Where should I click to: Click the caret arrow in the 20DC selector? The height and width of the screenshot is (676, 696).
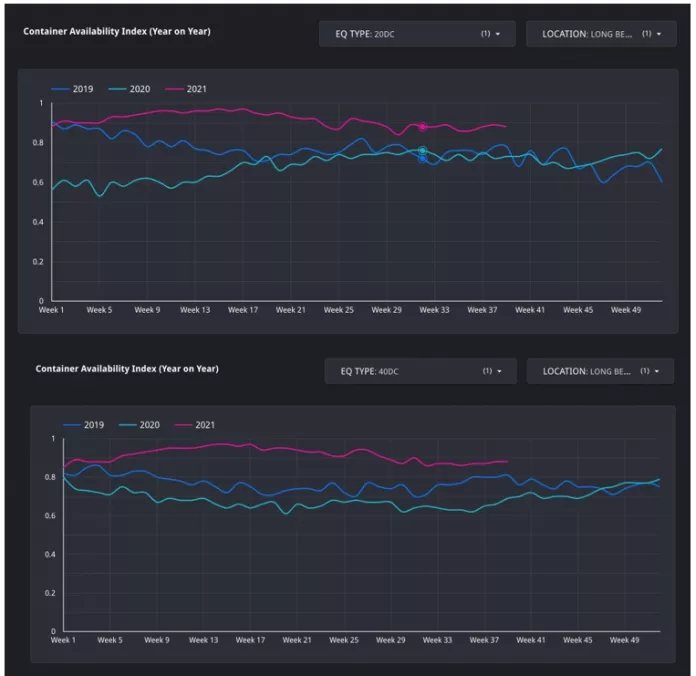(x=498, y=34)
